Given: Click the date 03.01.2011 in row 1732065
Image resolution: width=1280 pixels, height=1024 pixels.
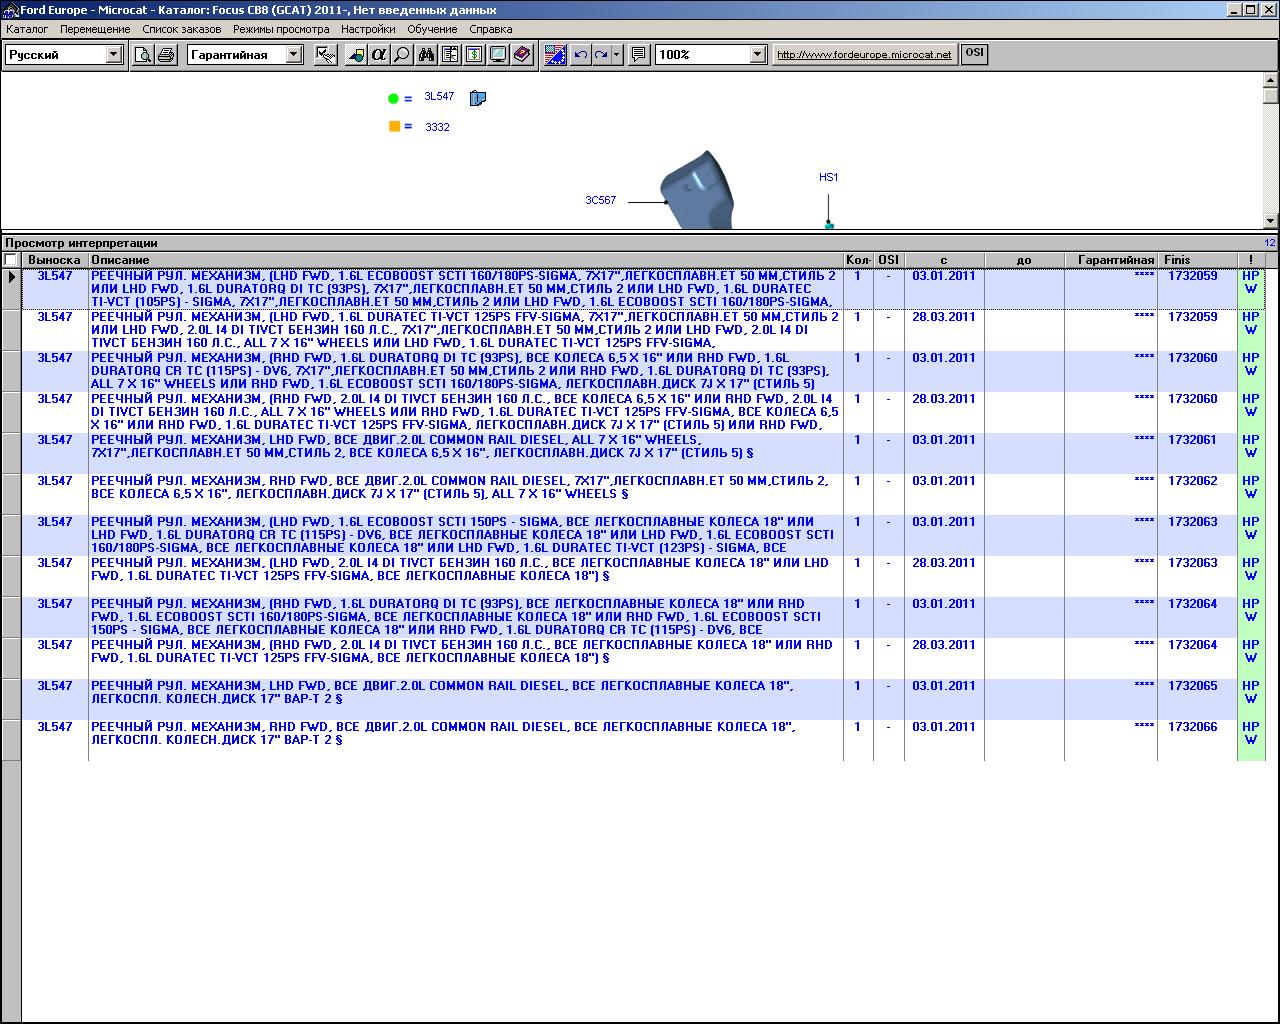Looking at the screenshot, I should click(x=943, y=686).
